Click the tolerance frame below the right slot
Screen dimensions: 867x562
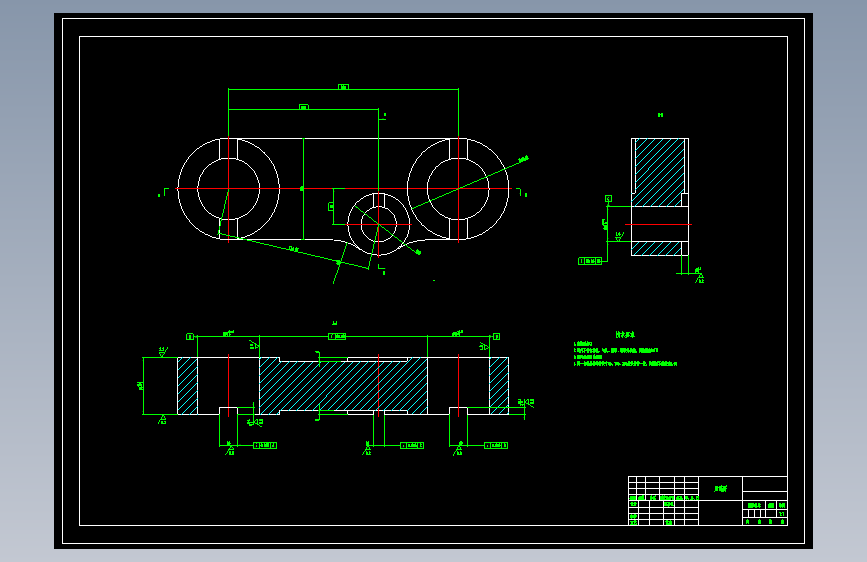click(x=496, y=445)
